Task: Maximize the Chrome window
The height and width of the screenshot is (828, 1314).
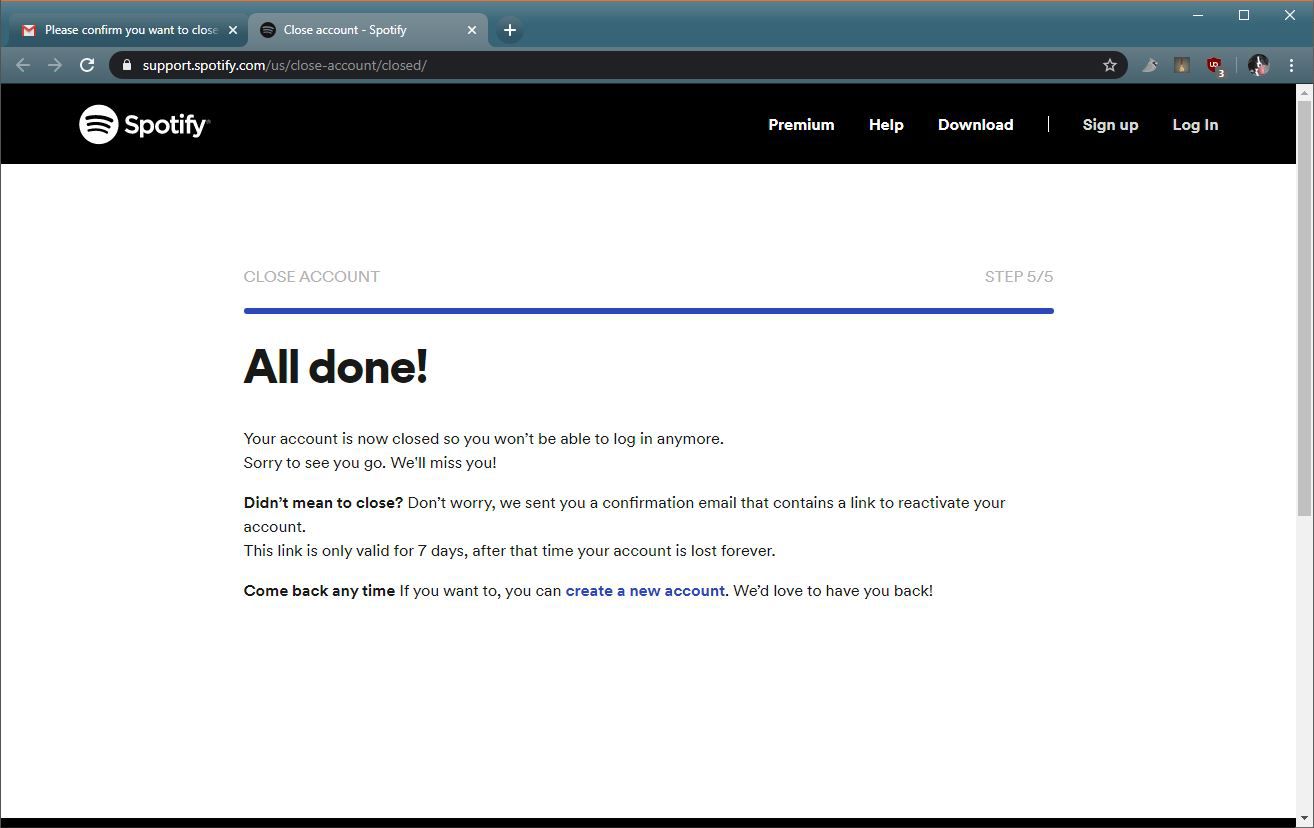Action: [x=1244, y=15]
